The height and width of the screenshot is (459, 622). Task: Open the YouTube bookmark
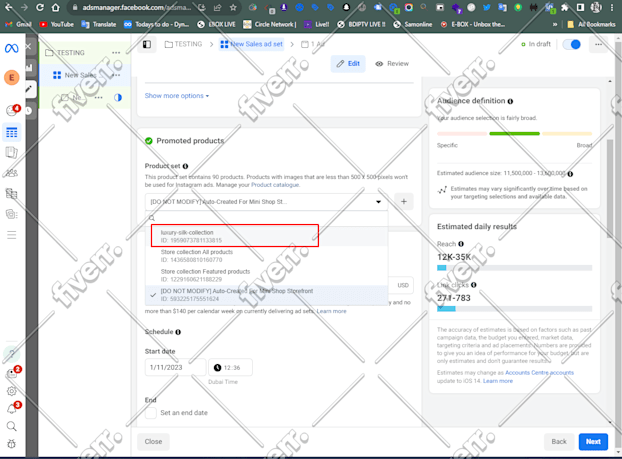click(57, 24)
